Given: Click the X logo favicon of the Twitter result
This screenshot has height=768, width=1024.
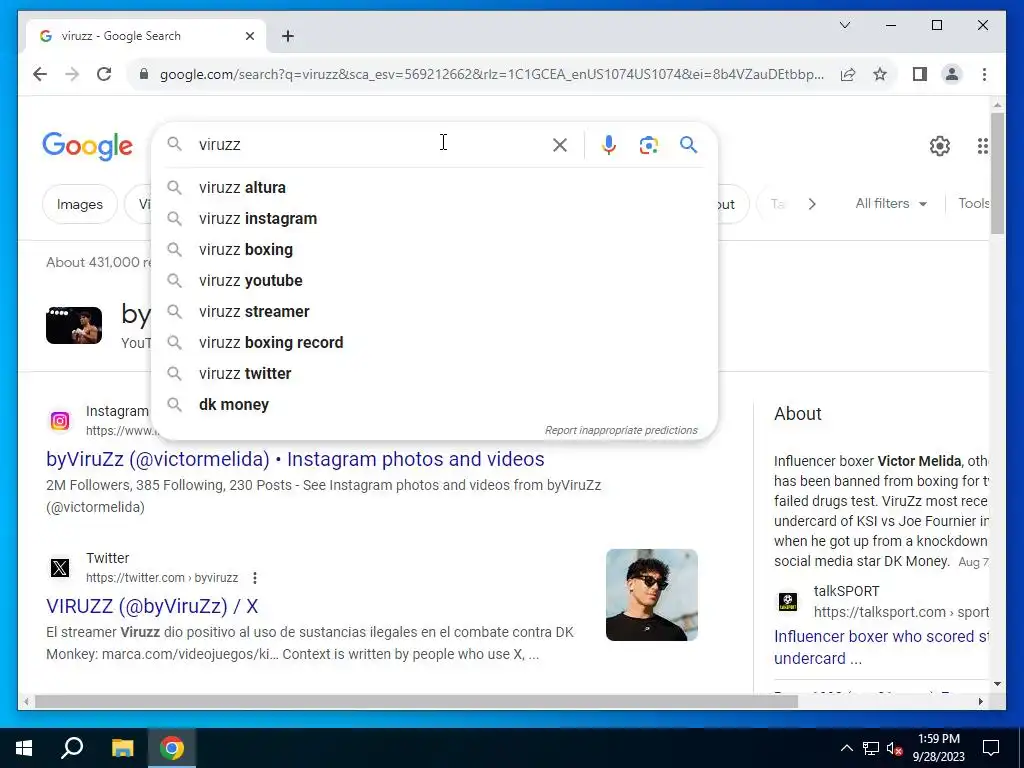Looking at the screenshot, I should point(59,568).
